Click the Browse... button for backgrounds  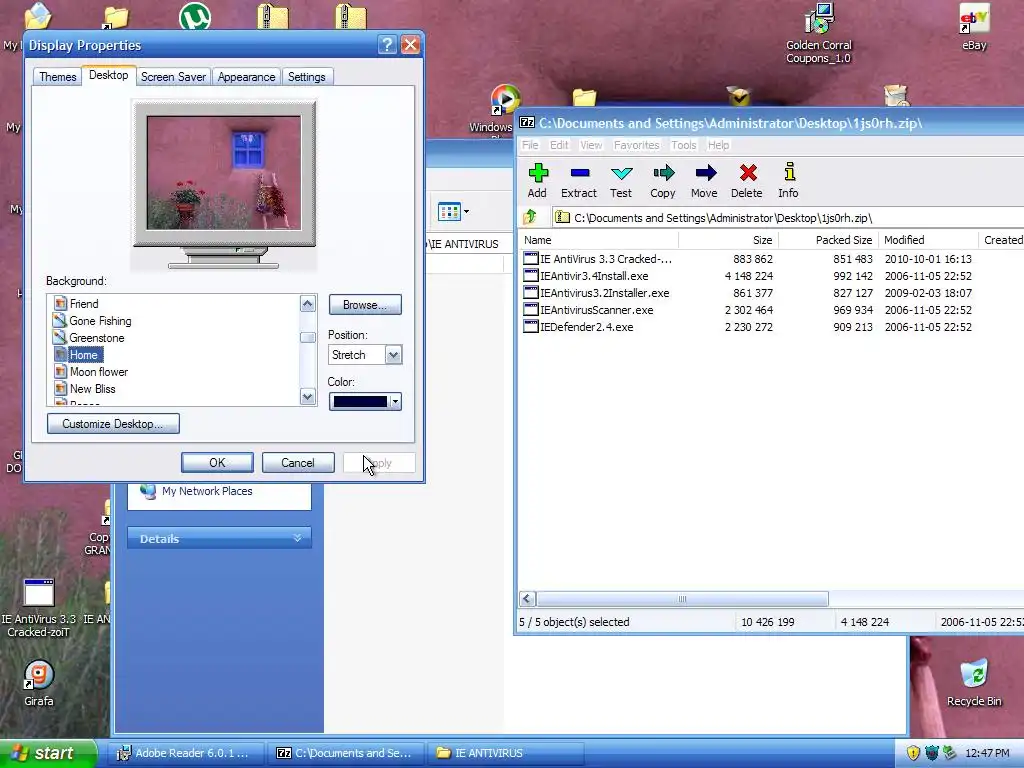[365, 304]
